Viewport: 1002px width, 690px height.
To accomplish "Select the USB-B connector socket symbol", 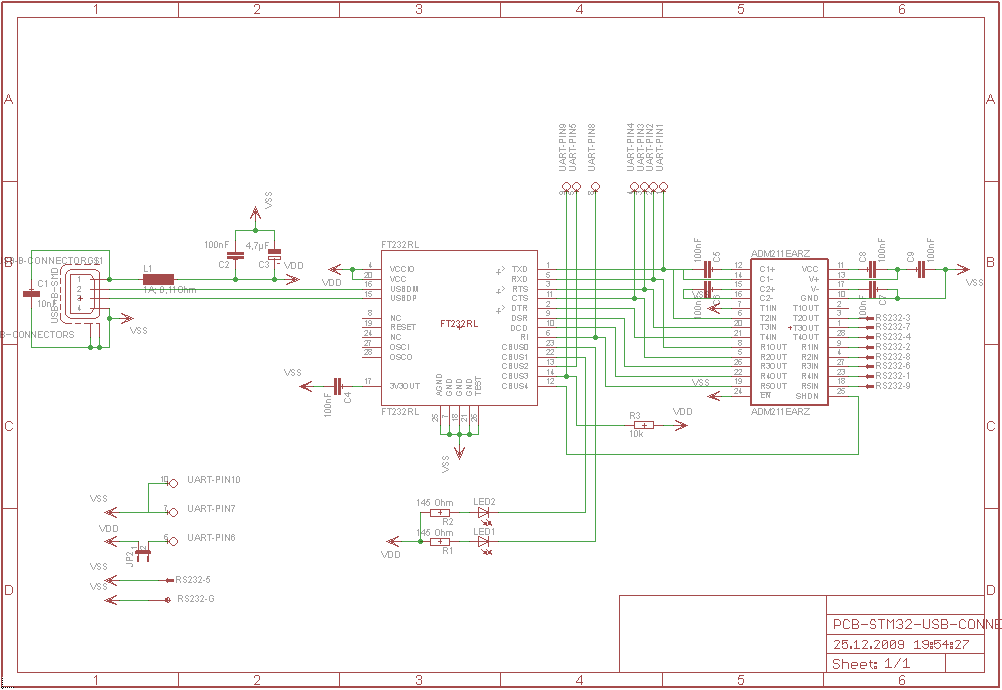I will click(x=79, y=293).
